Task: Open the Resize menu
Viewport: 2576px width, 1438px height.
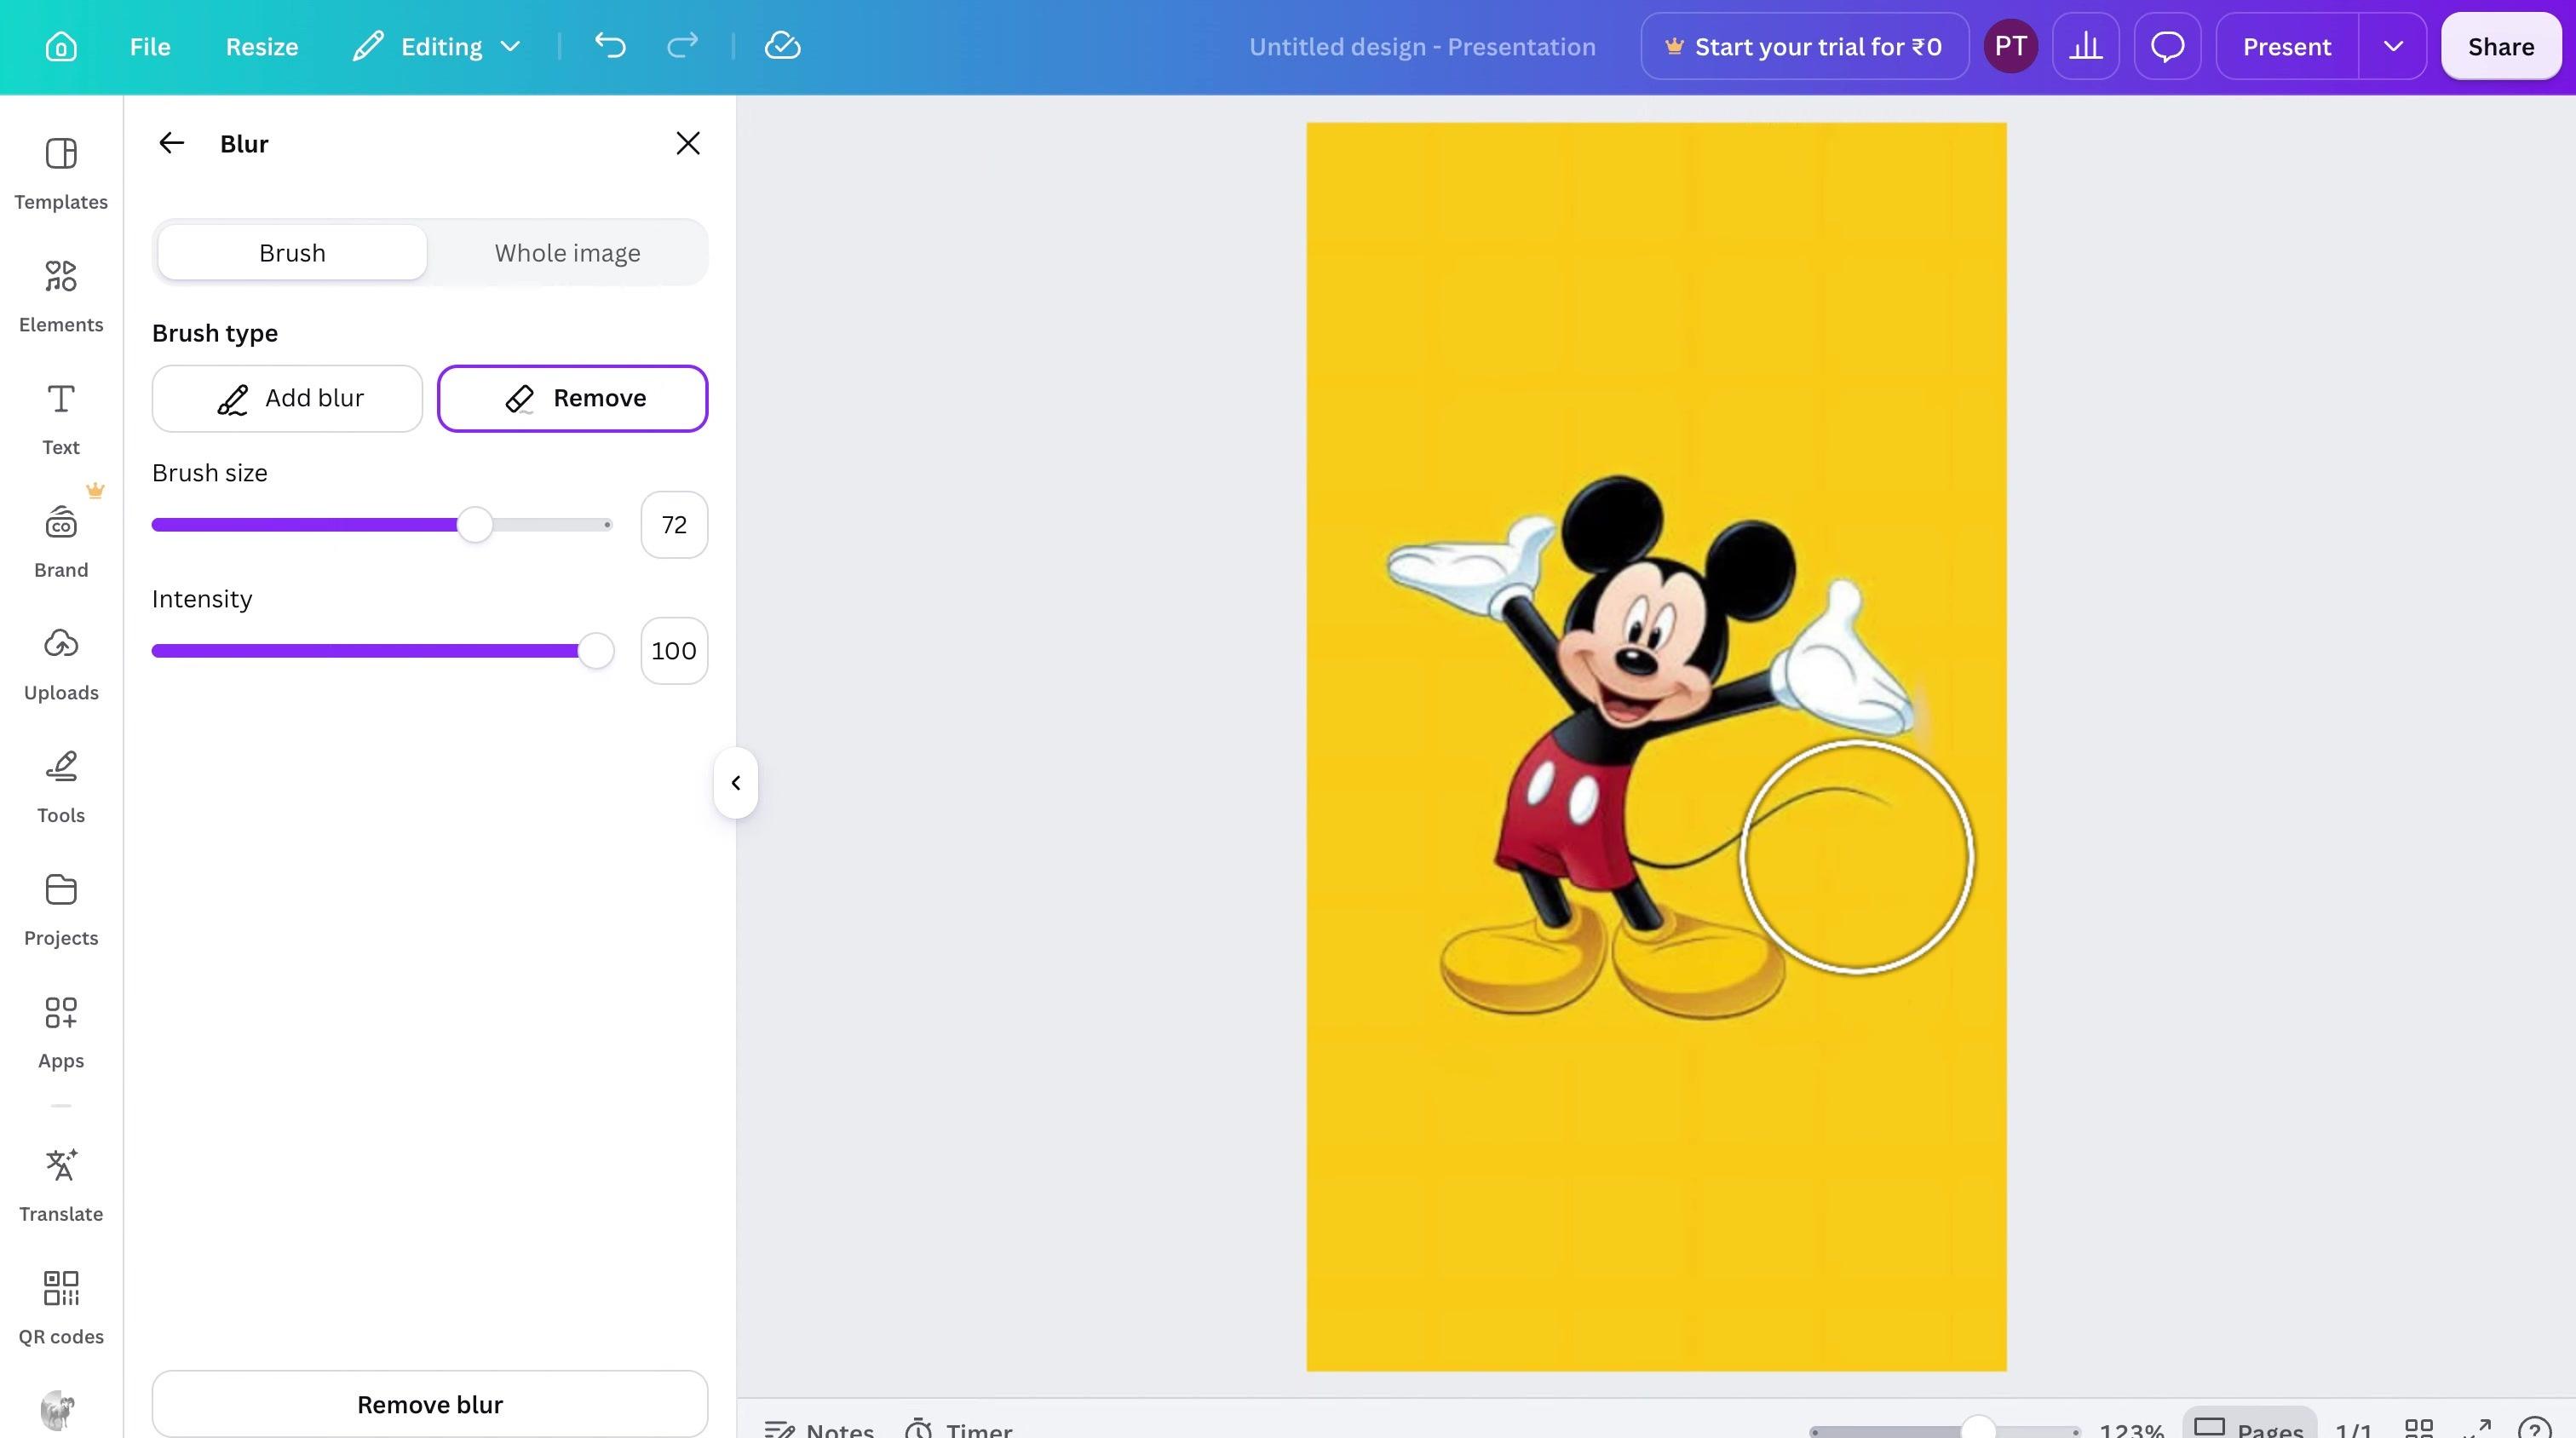Action: click(x=262, y=46)
